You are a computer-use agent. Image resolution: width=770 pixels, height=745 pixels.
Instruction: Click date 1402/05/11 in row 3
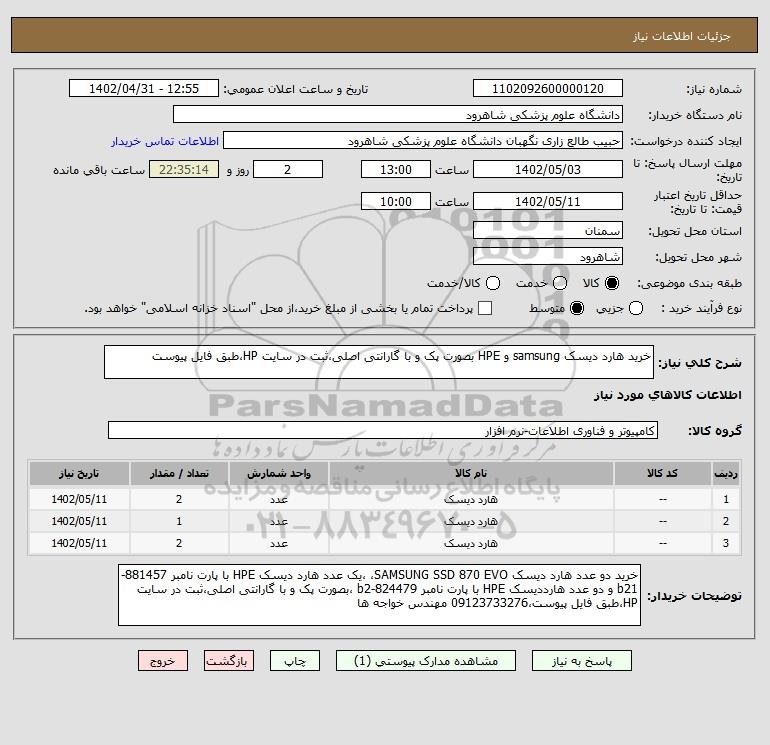pos(79,544)
